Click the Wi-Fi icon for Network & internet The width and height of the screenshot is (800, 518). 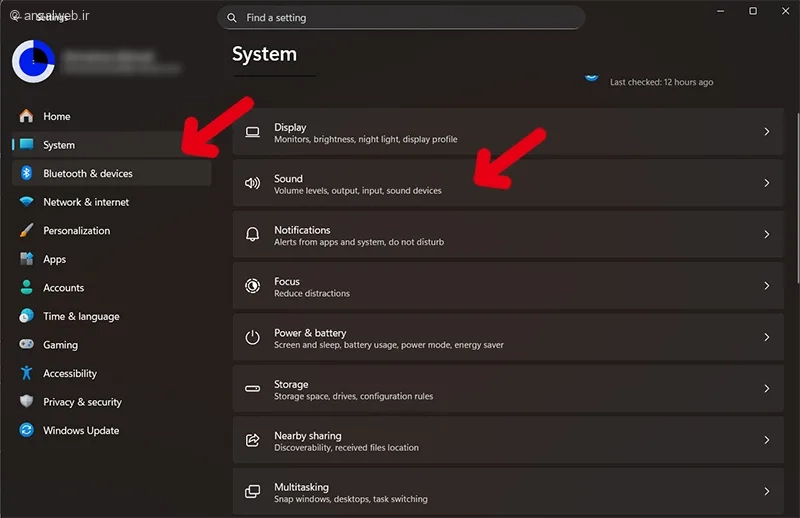tap(27, 202)
